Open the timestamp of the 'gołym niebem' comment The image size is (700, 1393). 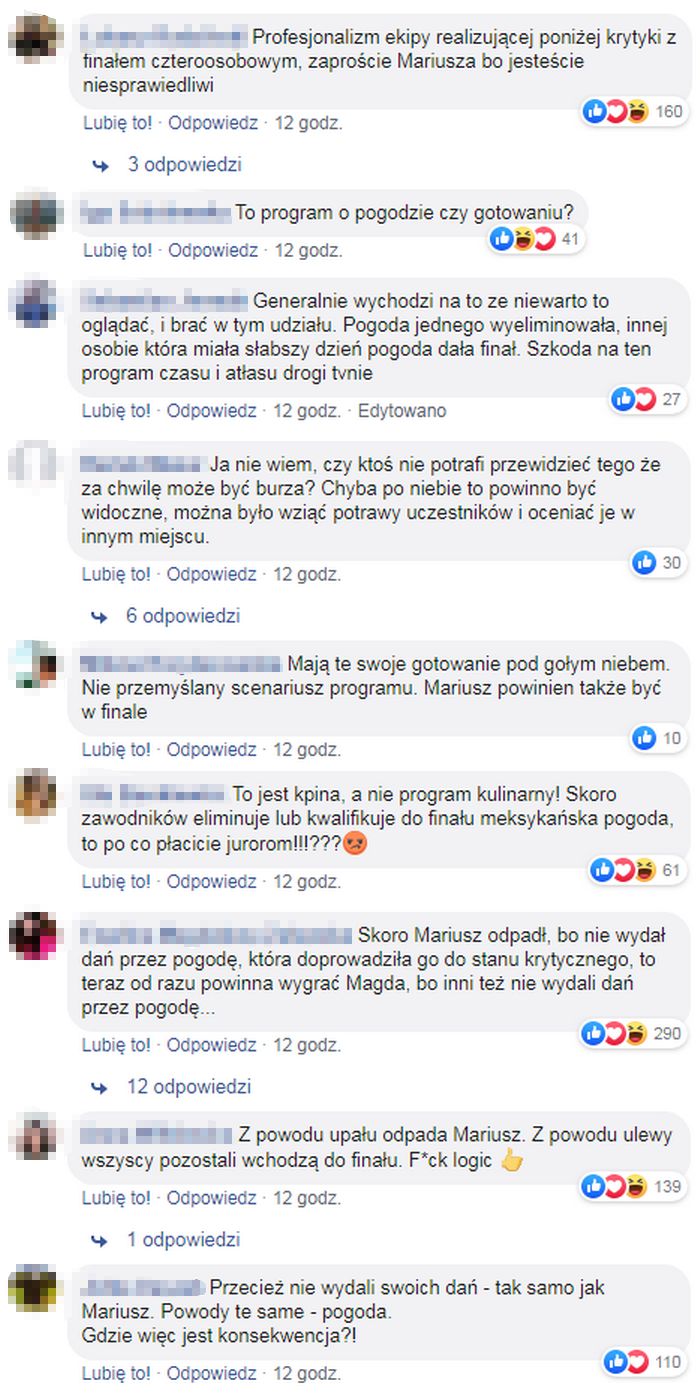click(308, 749)
